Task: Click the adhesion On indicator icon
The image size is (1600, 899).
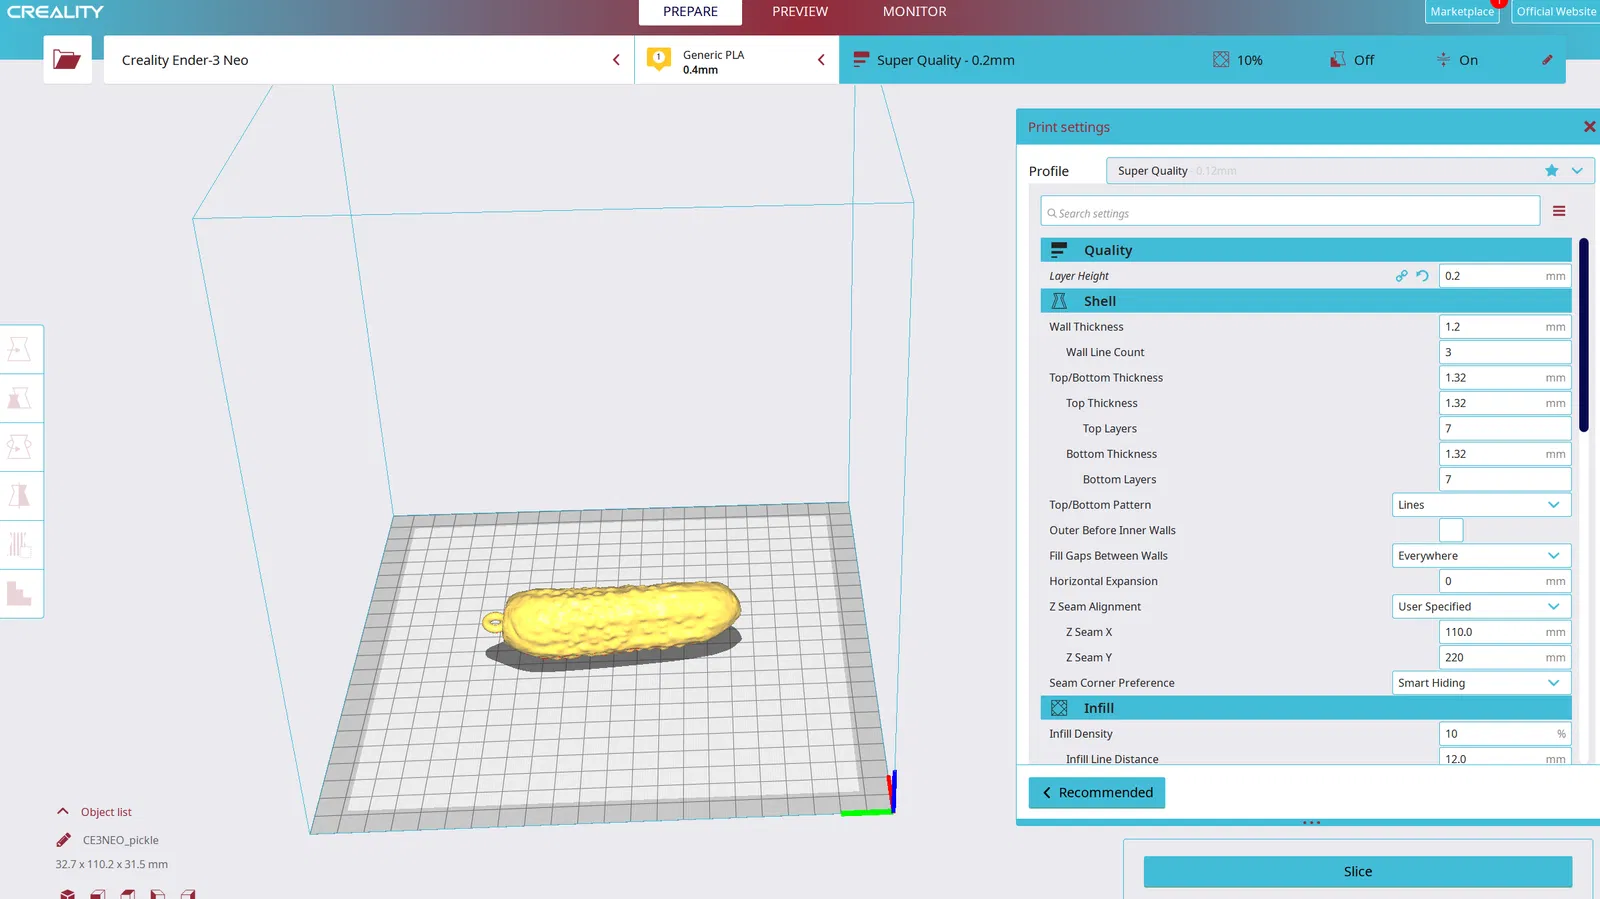Action: 1443,60
